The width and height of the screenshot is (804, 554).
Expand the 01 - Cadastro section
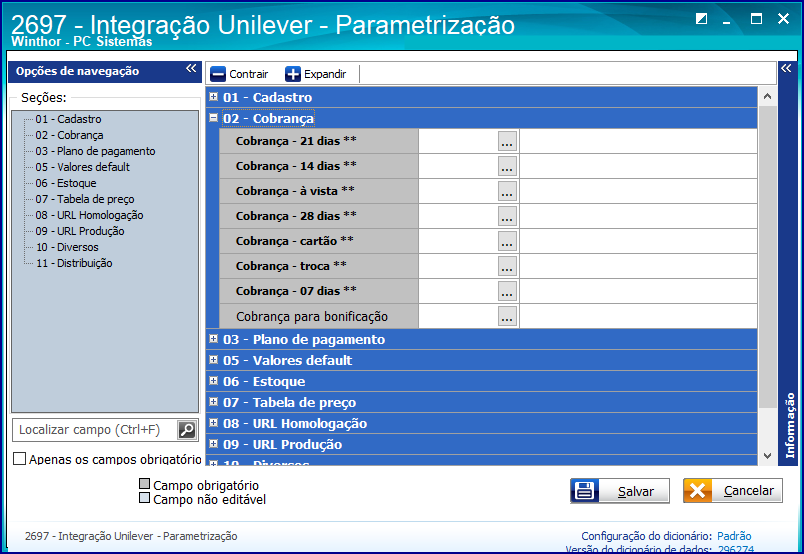pos(214,96)
